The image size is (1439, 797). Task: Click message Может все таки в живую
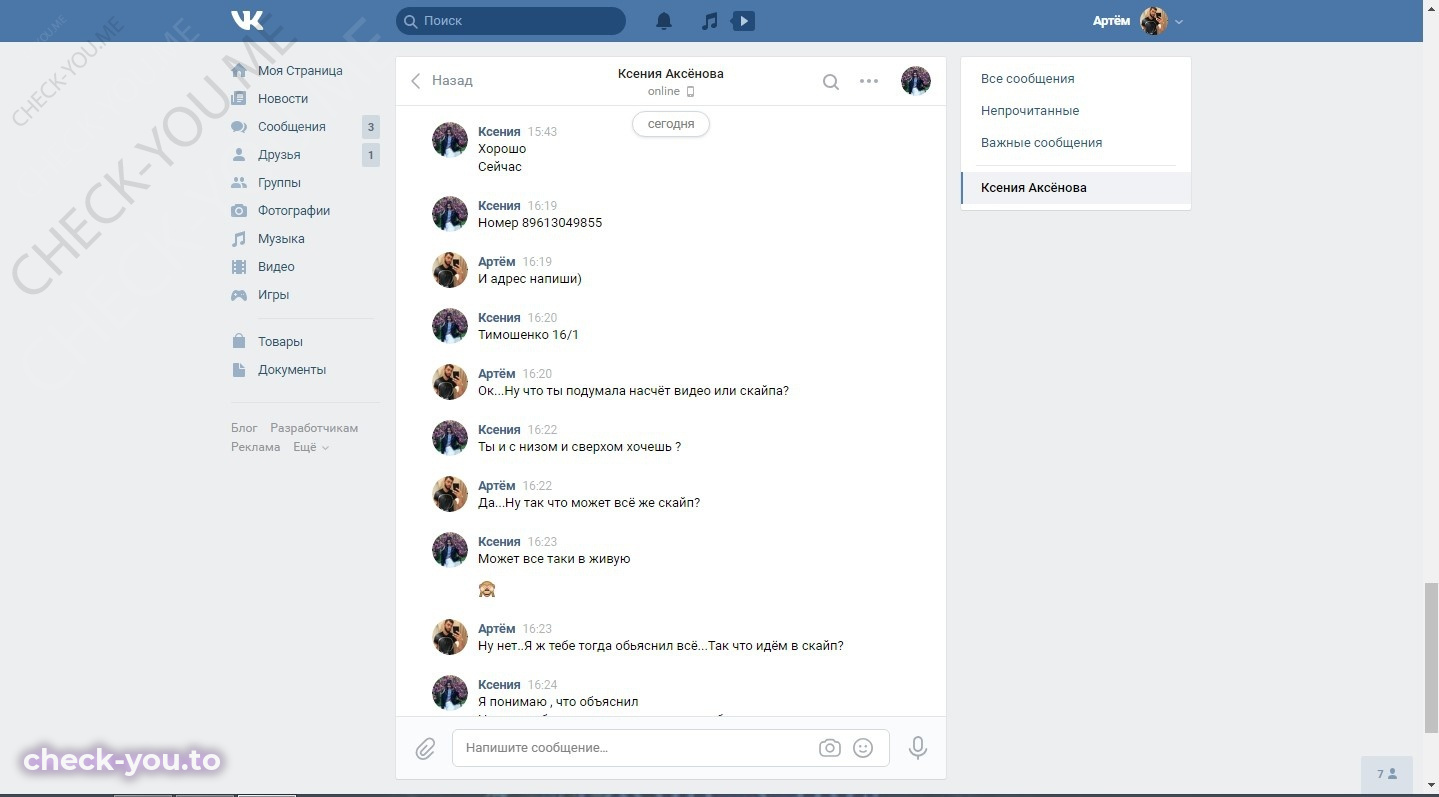click(554, 559)
